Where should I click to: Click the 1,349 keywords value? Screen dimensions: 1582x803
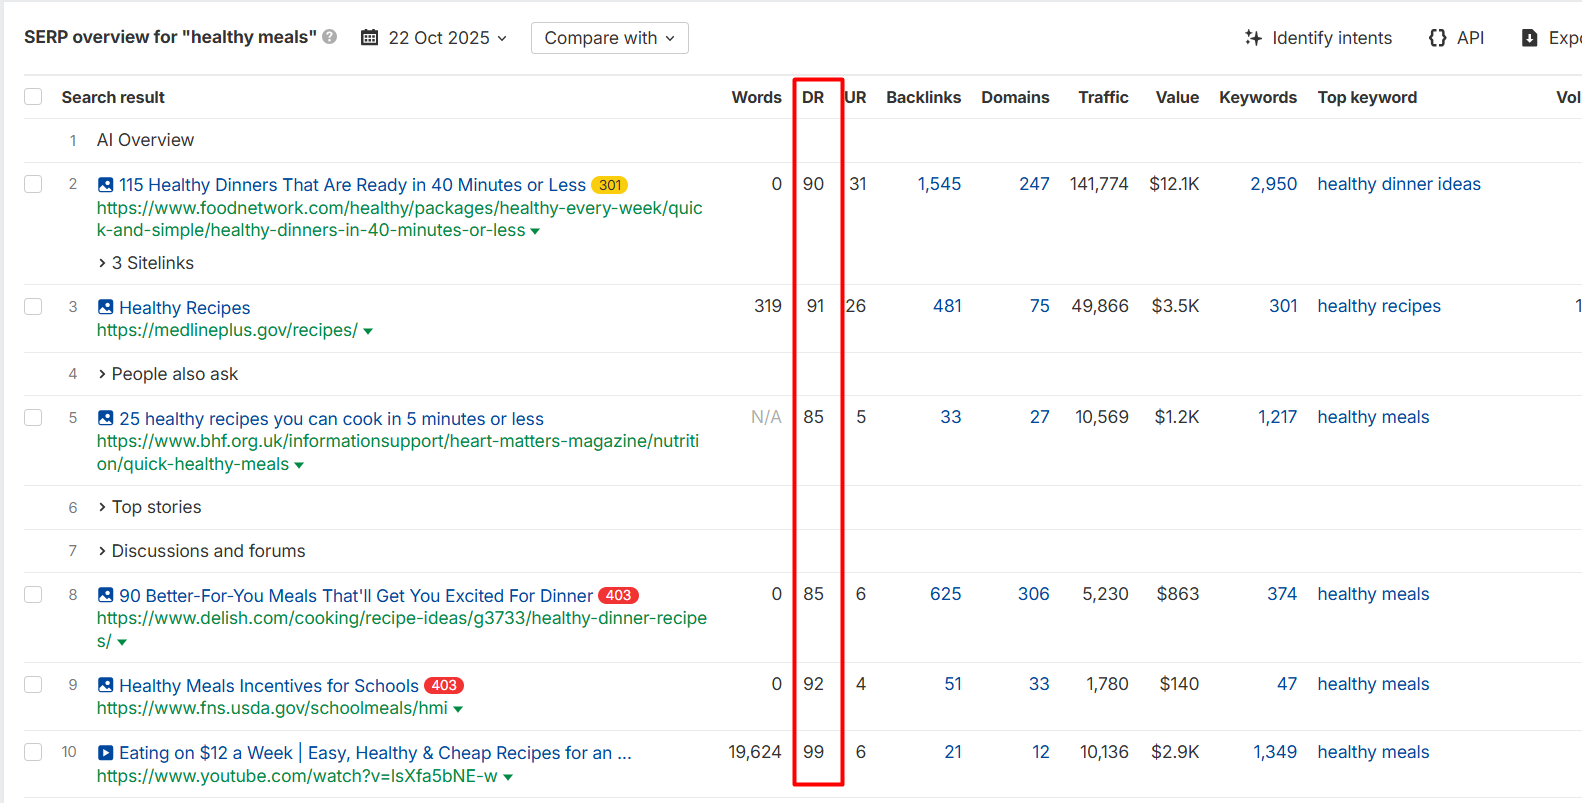click(x=1275, y=751)
